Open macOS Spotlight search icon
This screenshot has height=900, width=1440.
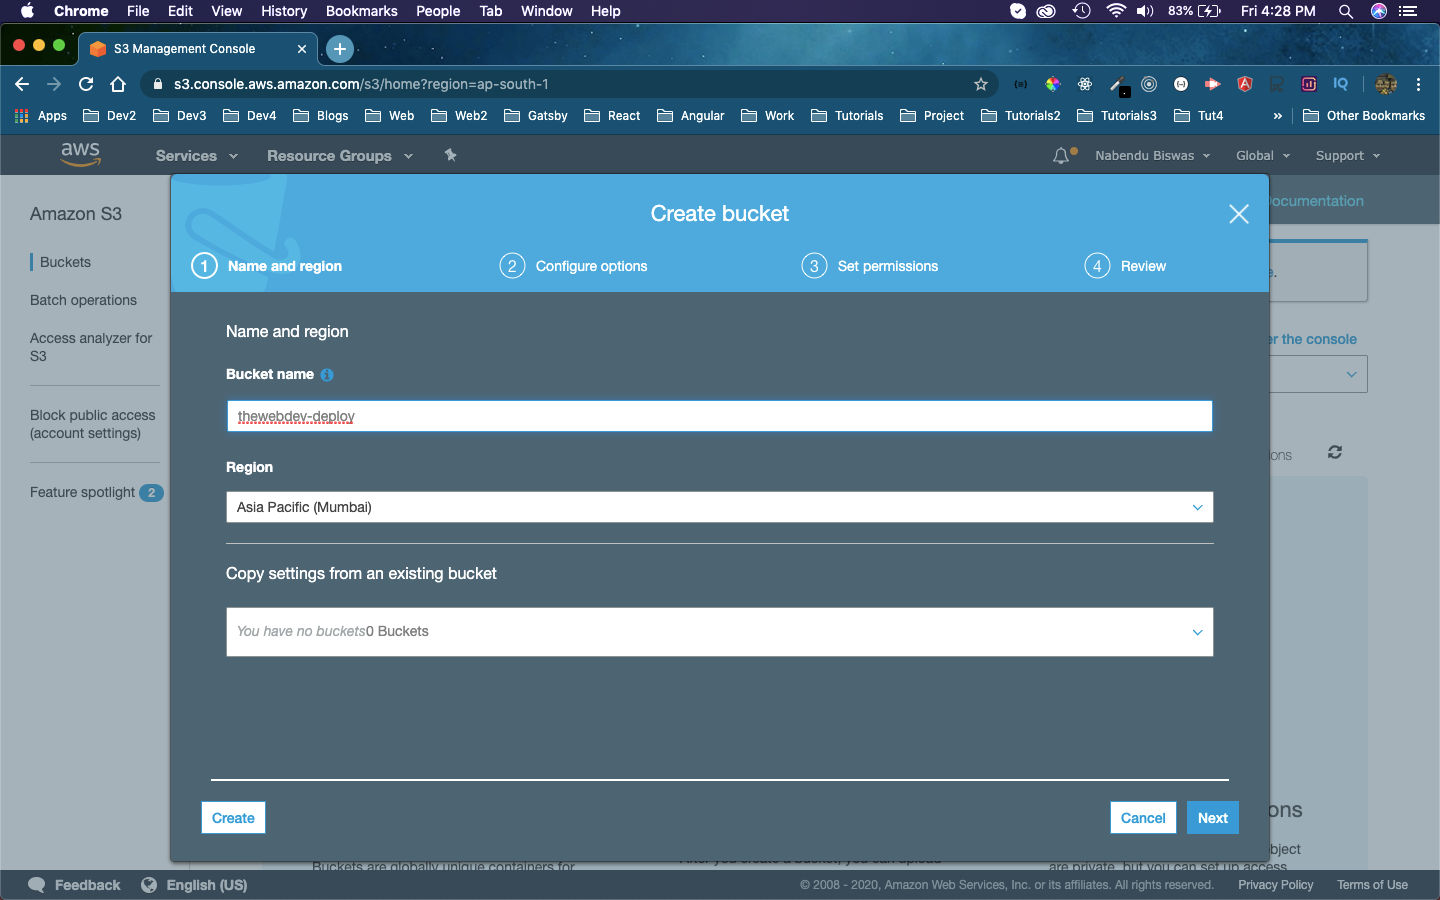pyautogui.click(x=1346, y=11)
